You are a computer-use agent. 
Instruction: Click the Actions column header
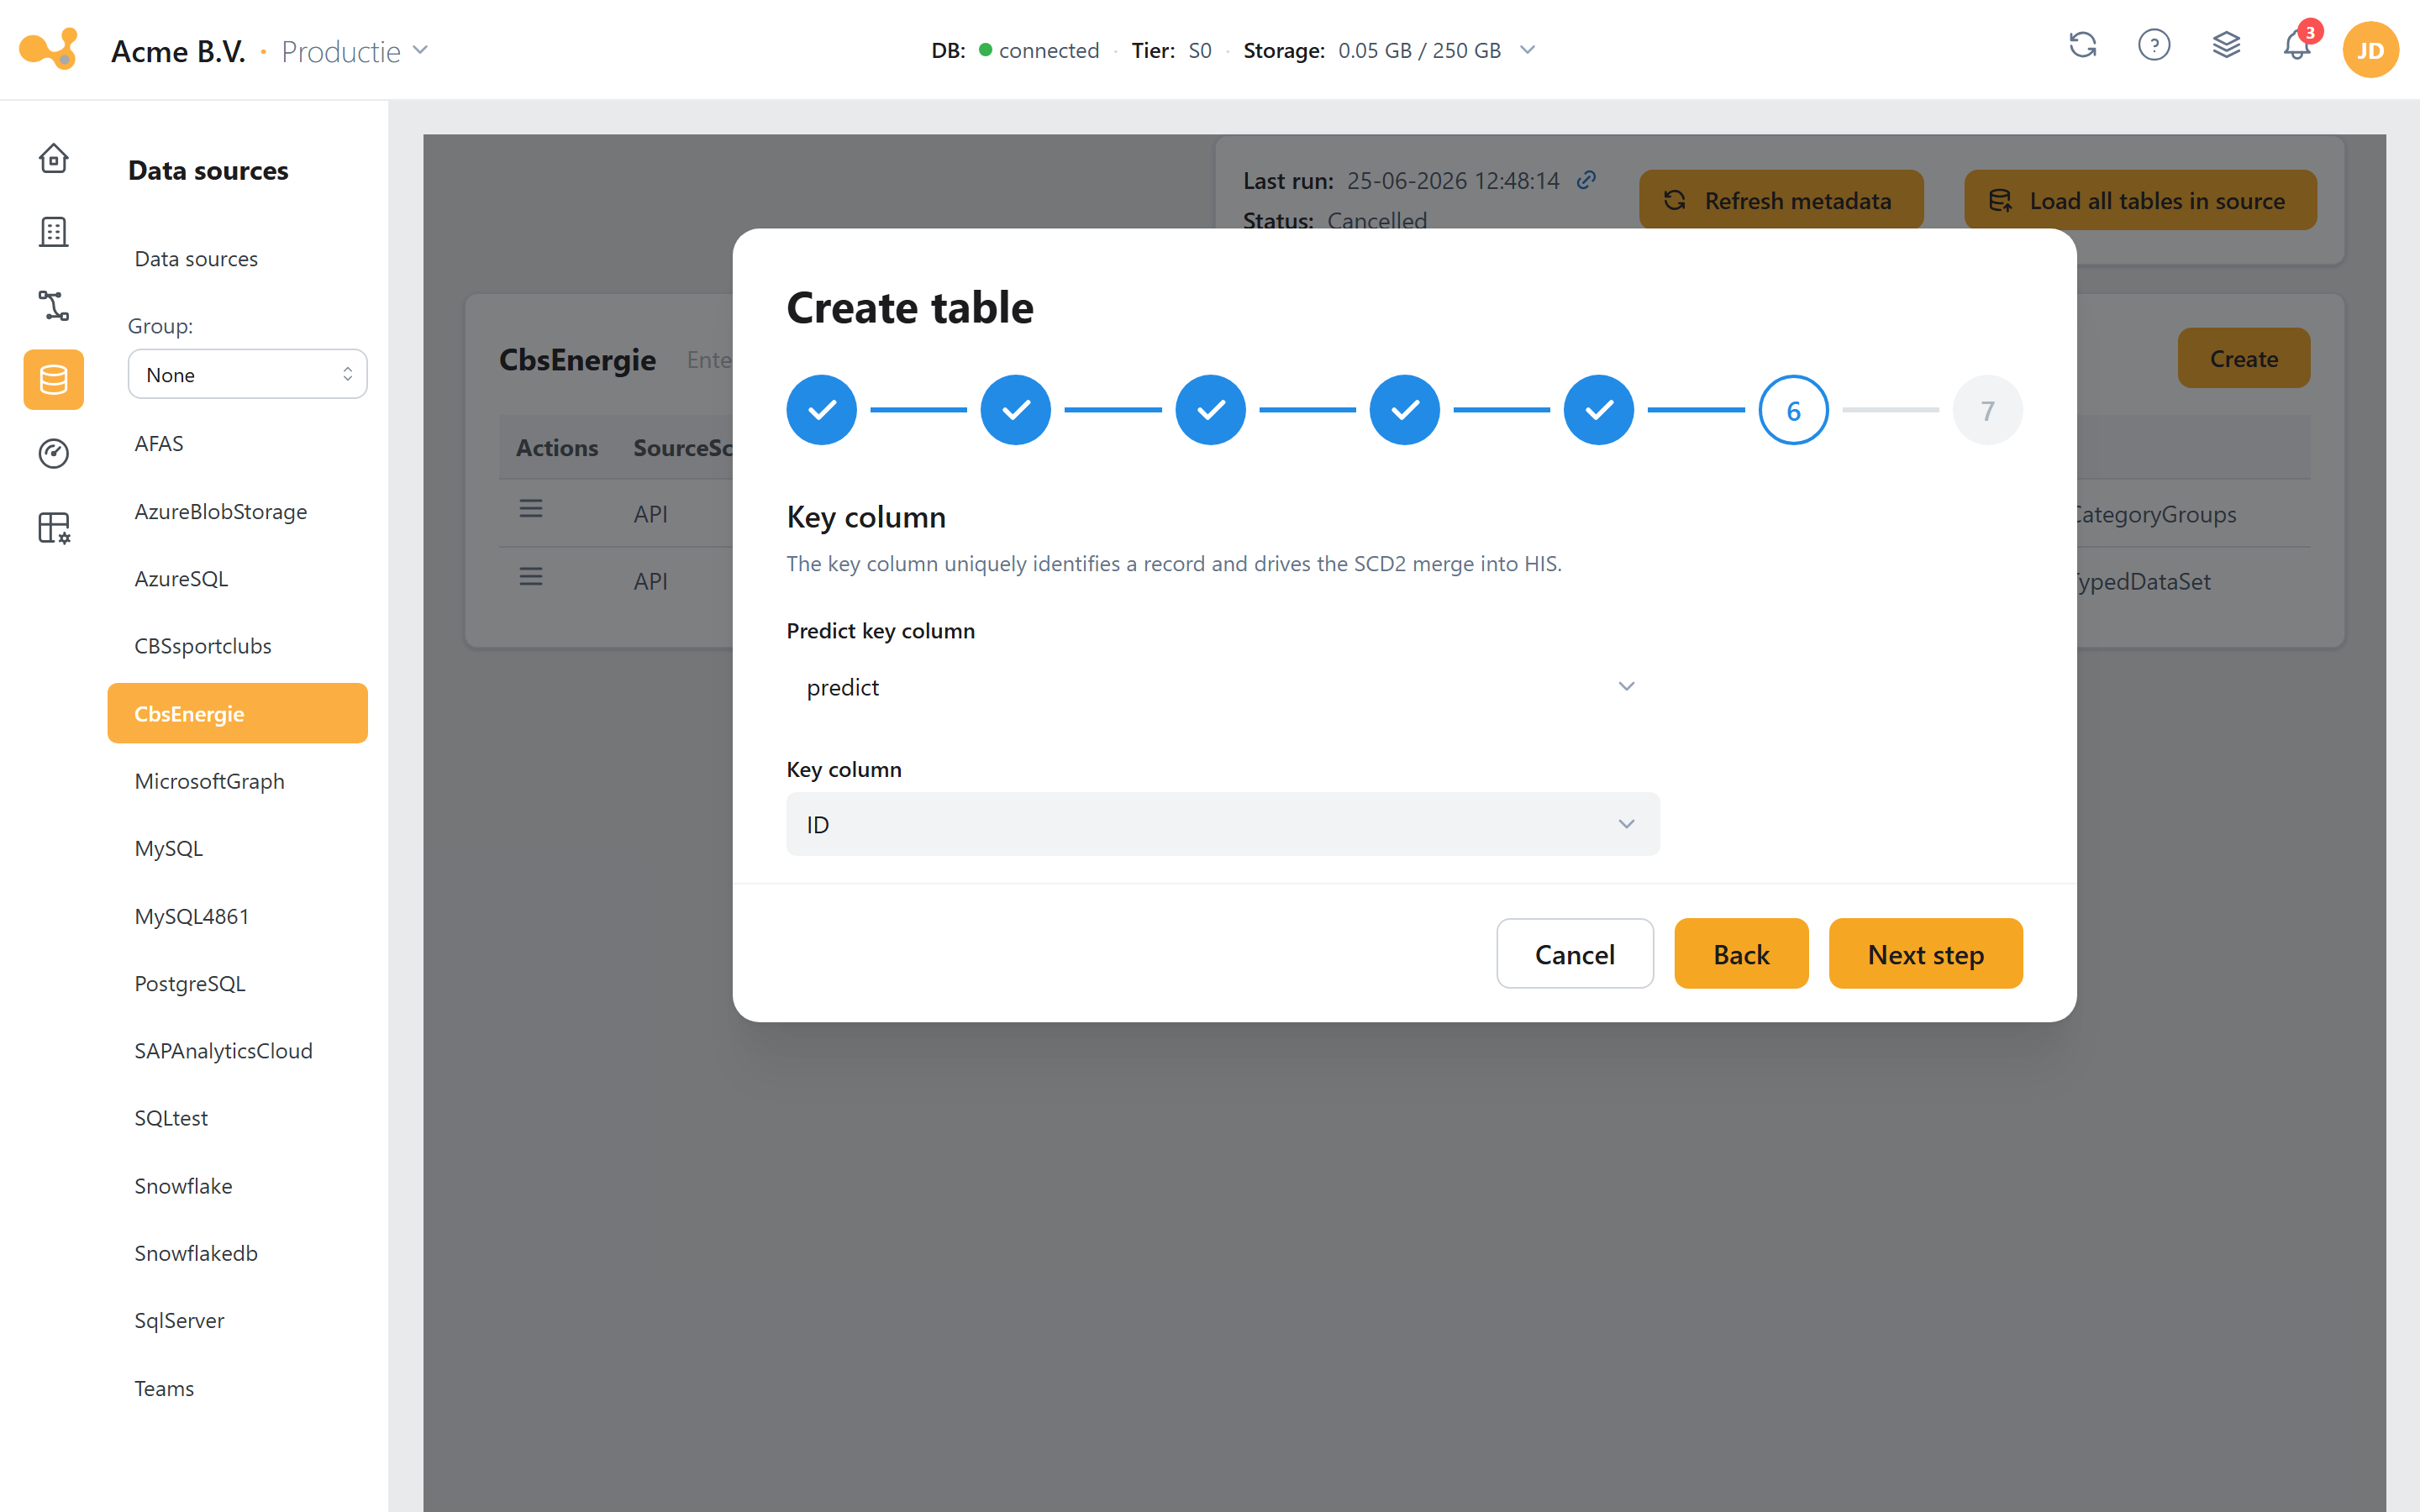click(x=557, y=448)
